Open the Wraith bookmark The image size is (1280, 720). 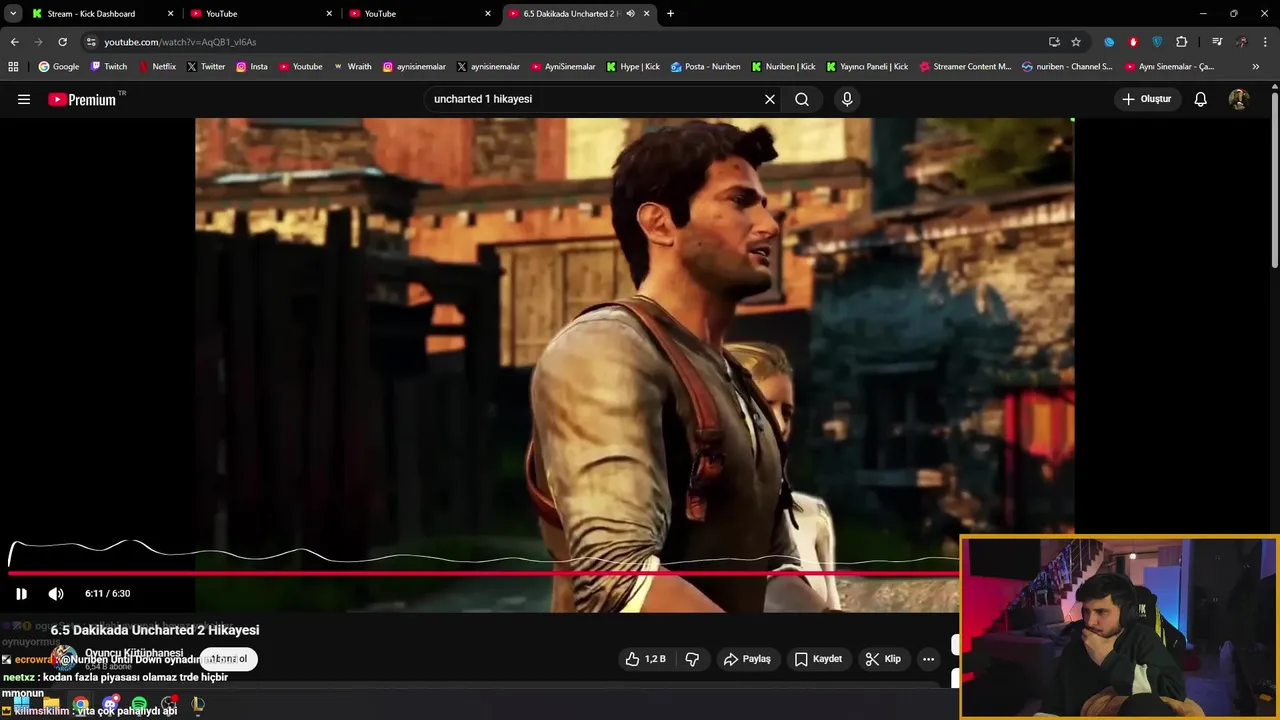click(352, 67)
